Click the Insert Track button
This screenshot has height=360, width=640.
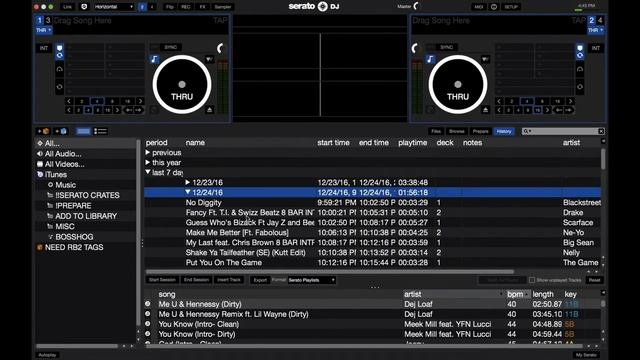point(229,280)
